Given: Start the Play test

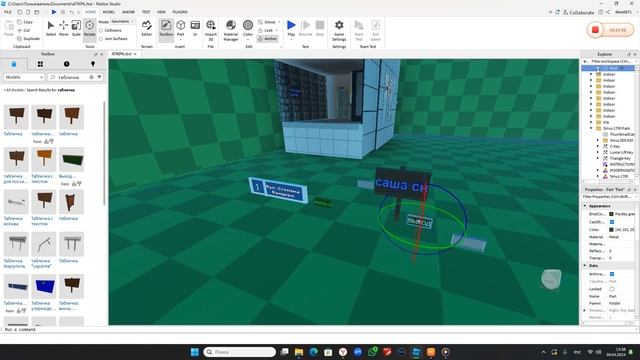Looking at the screenshot, I should click(x=291, y=27).
